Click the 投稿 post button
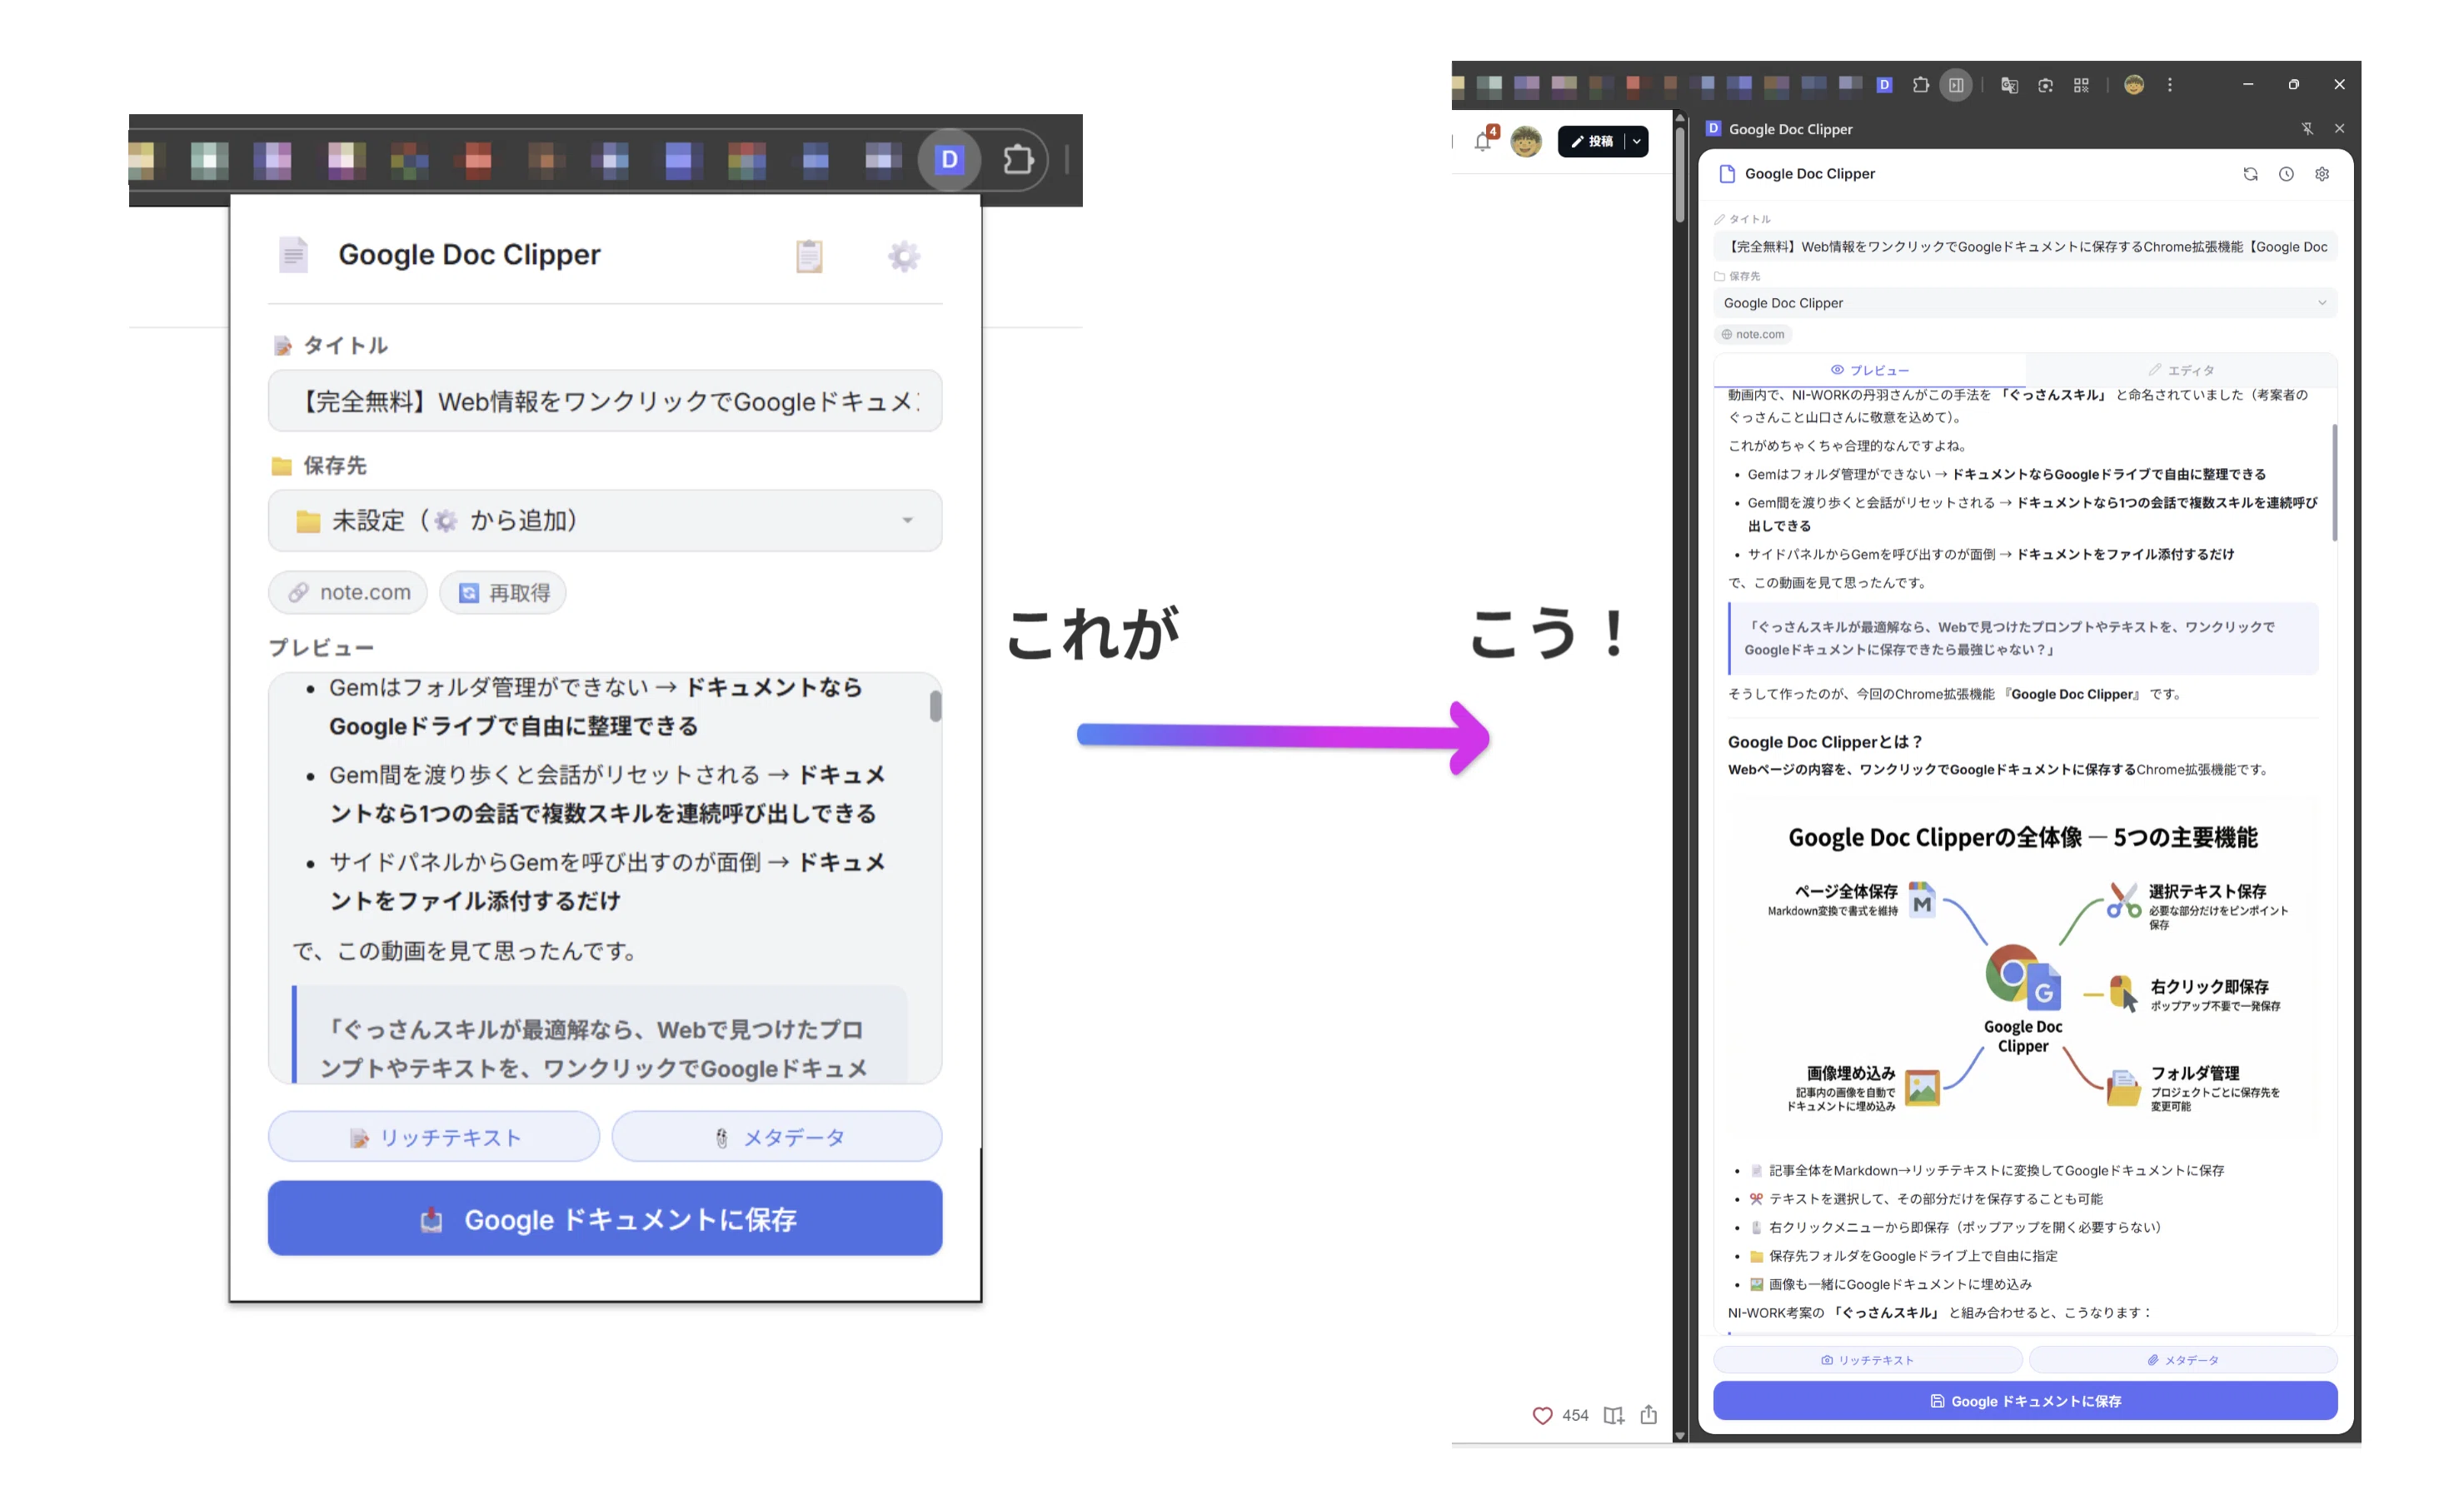The height and width of the screenshot is (1490, 2464). 1591,141
